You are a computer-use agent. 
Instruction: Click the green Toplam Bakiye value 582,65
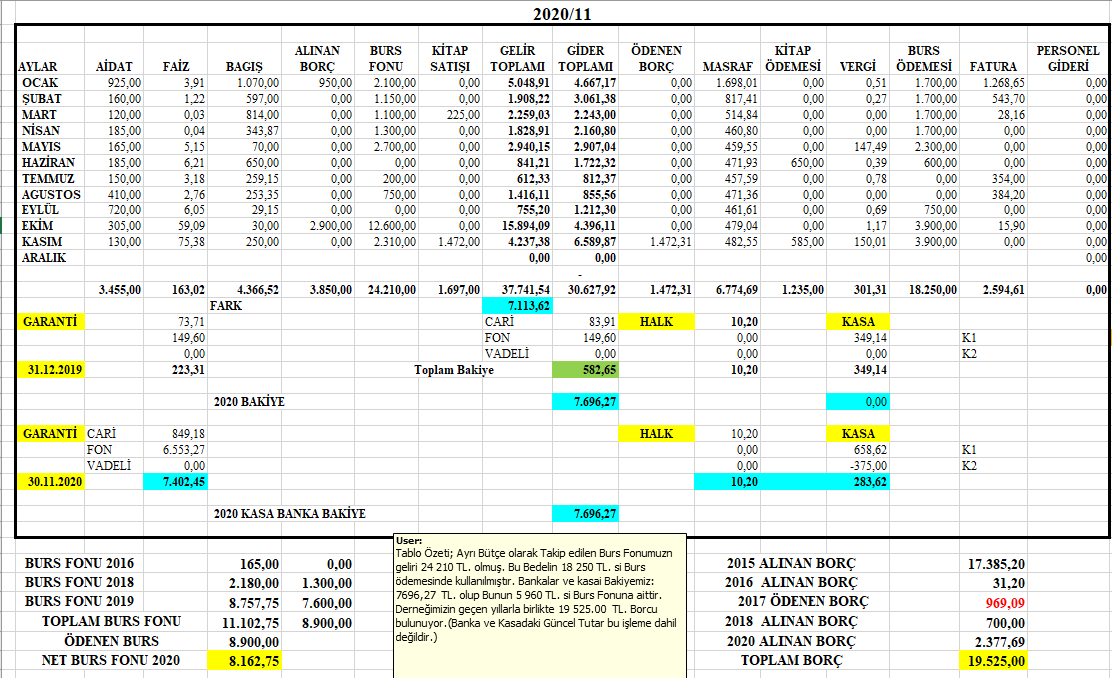586,369
